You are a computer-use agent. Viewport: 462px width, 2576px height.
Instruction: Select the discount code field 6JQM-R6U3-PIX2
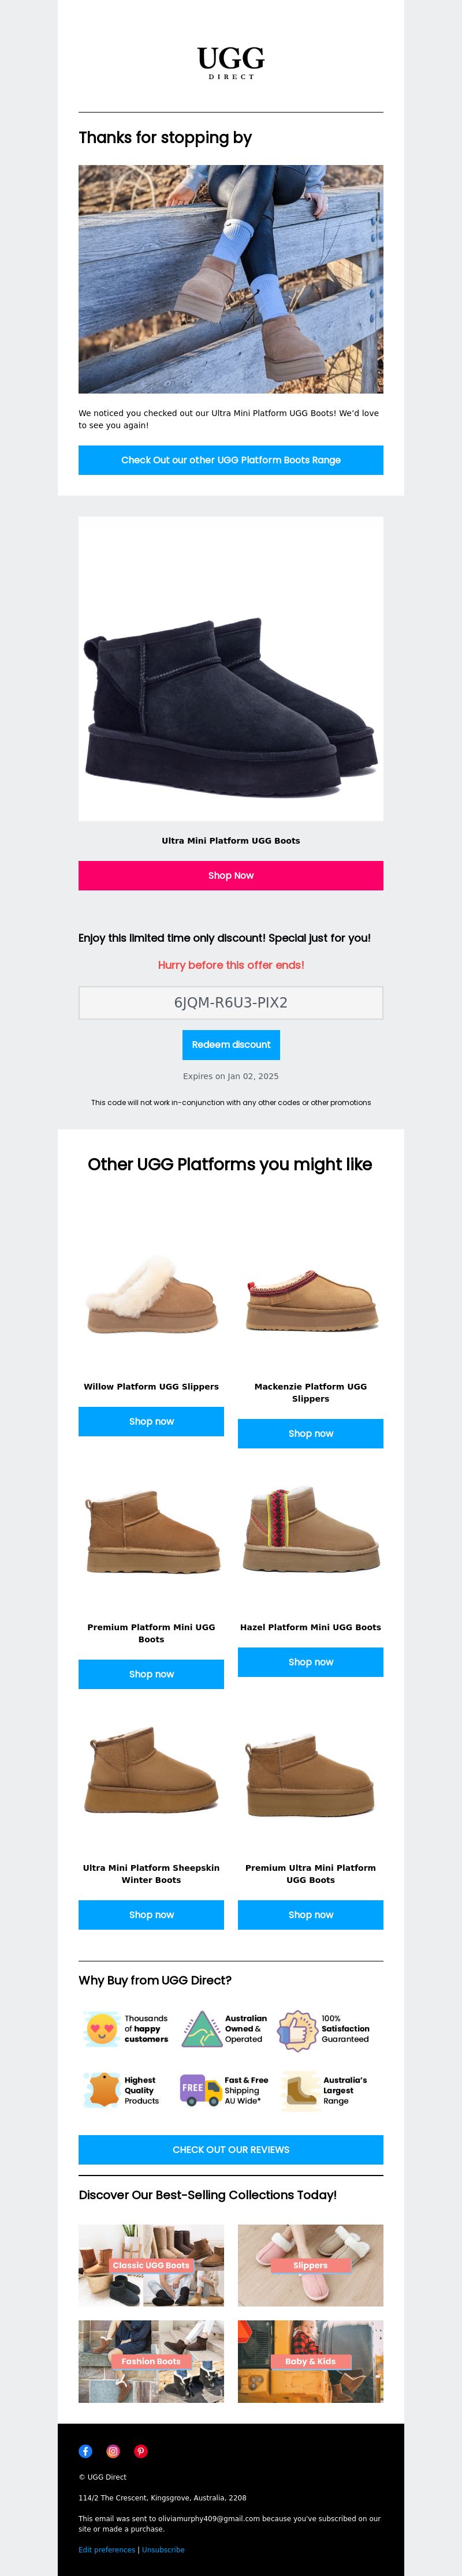coord(231,1002)
